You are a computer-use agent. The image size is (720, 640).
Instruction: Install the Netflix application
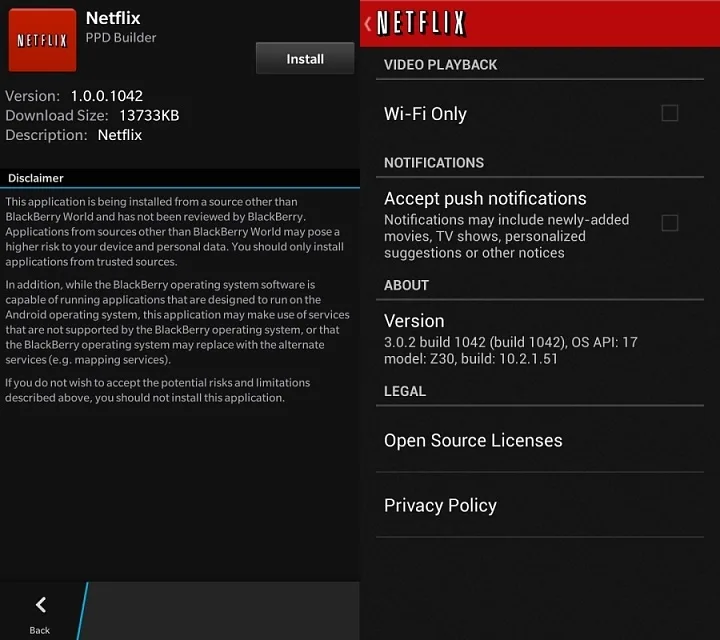click(305, 58)
